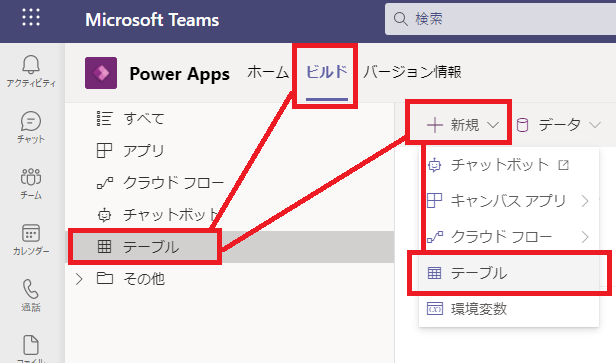Image resolution: width=616 pixels, height=363 pixels.
Task: Open Calendar (カレンダー) in sidebar
Action: (31, 239)
